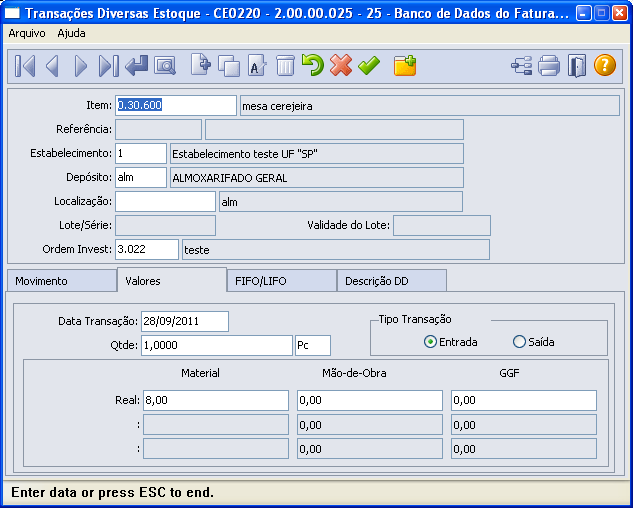Switch to the FIFO/LIFO tab
The image size is (633, 508).
click(282, 281)
